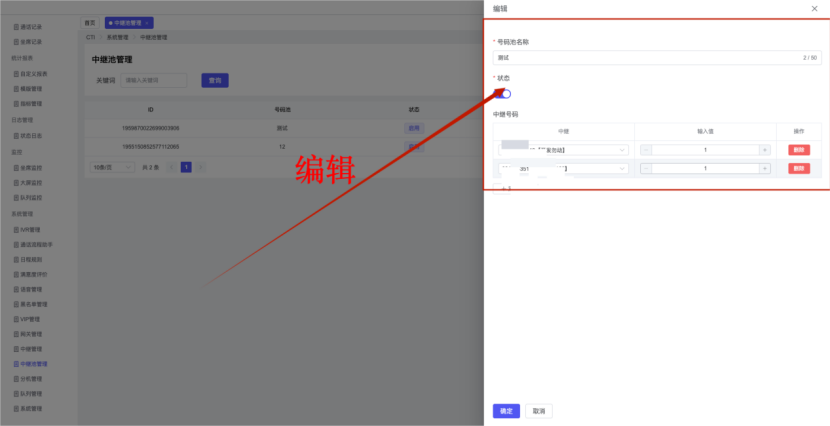
Task: Click the 取消 button
Action: pyautogui.click(x=538, y=411)
